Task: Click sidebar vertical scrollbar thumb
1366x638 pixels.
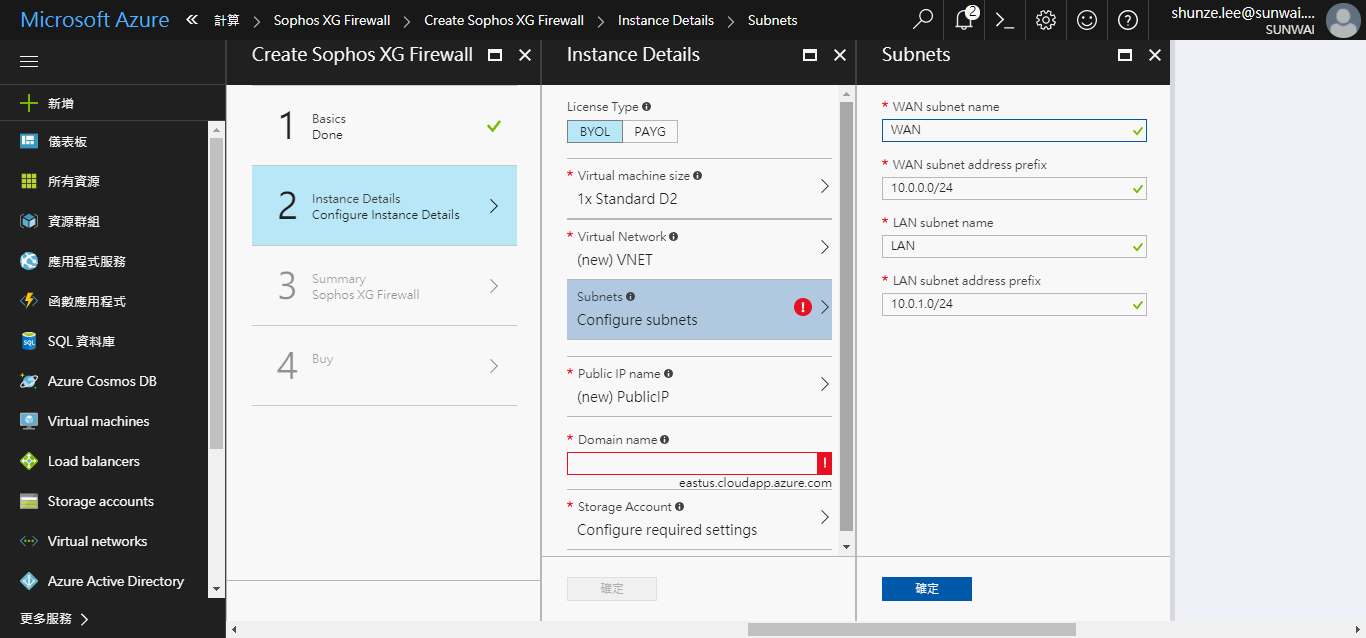Action: point(216,293)
